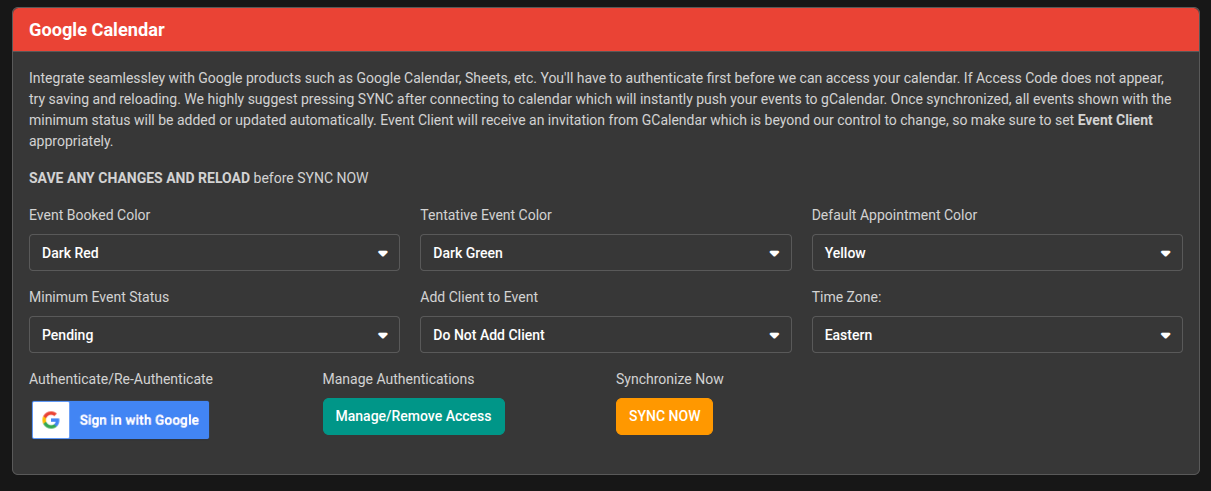Viewport: 1211px width, 491px height.
Task: Click the Manage/Remove Access button
Action: coord(414,416)
